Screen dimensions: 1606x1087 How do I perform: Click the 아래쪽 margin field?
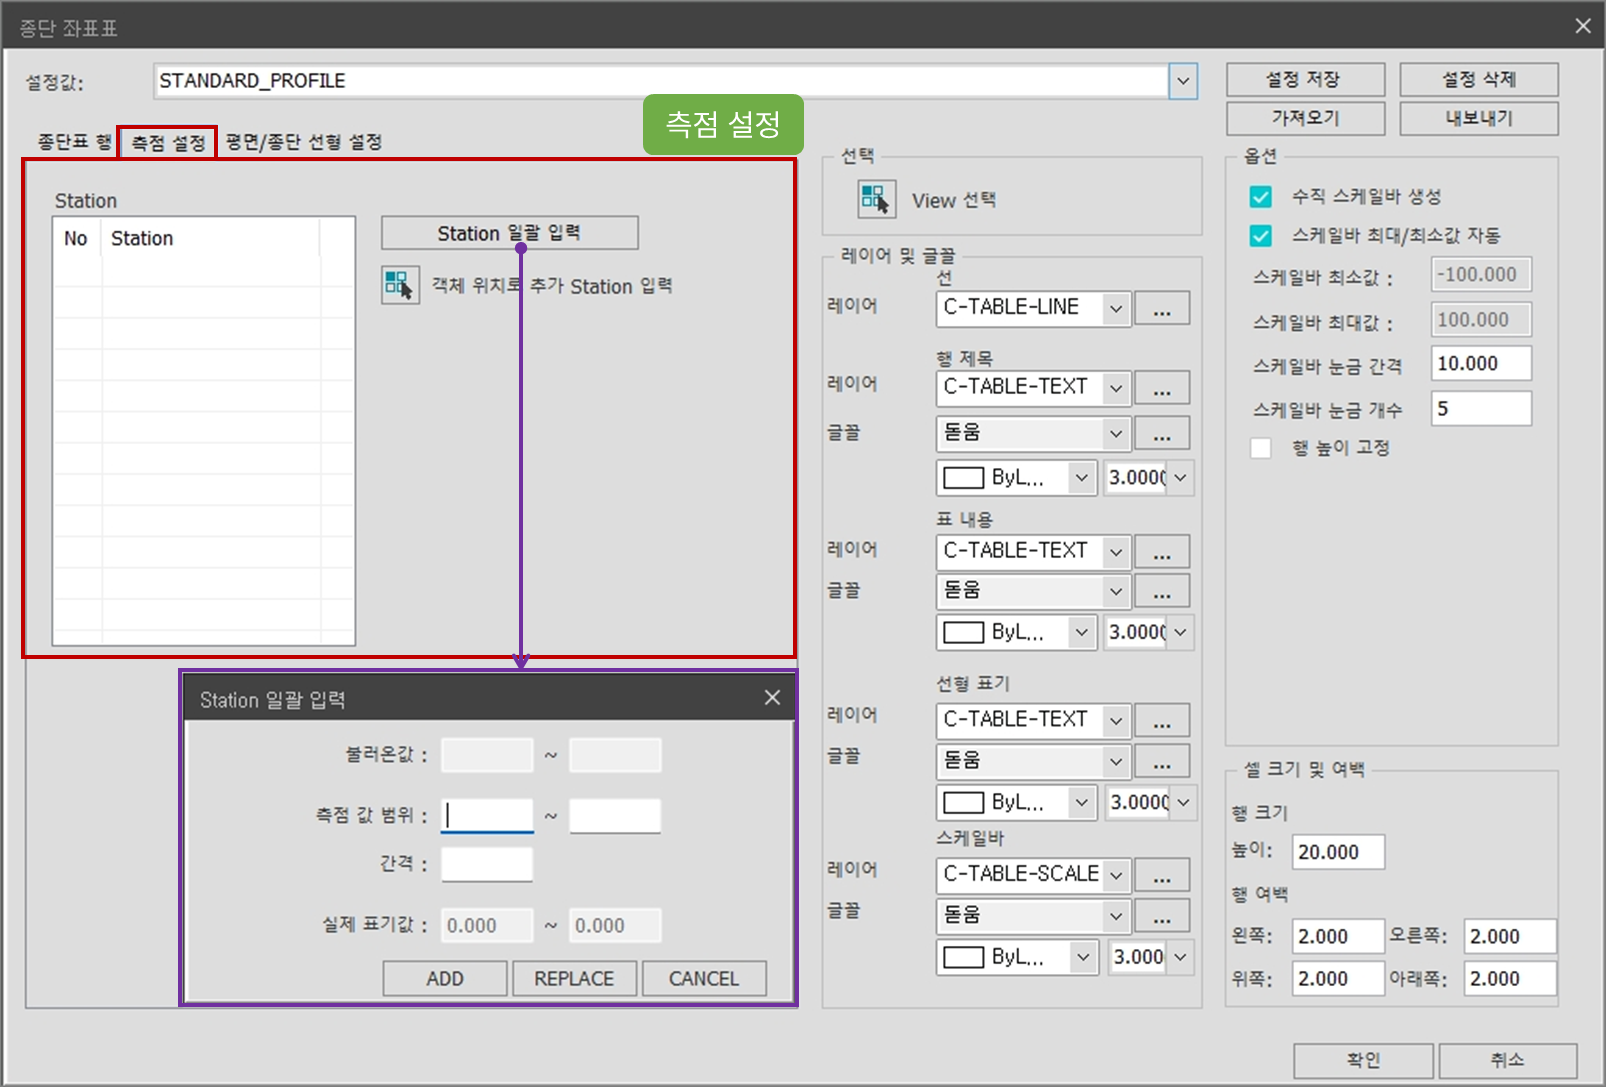coord(1510,978)
